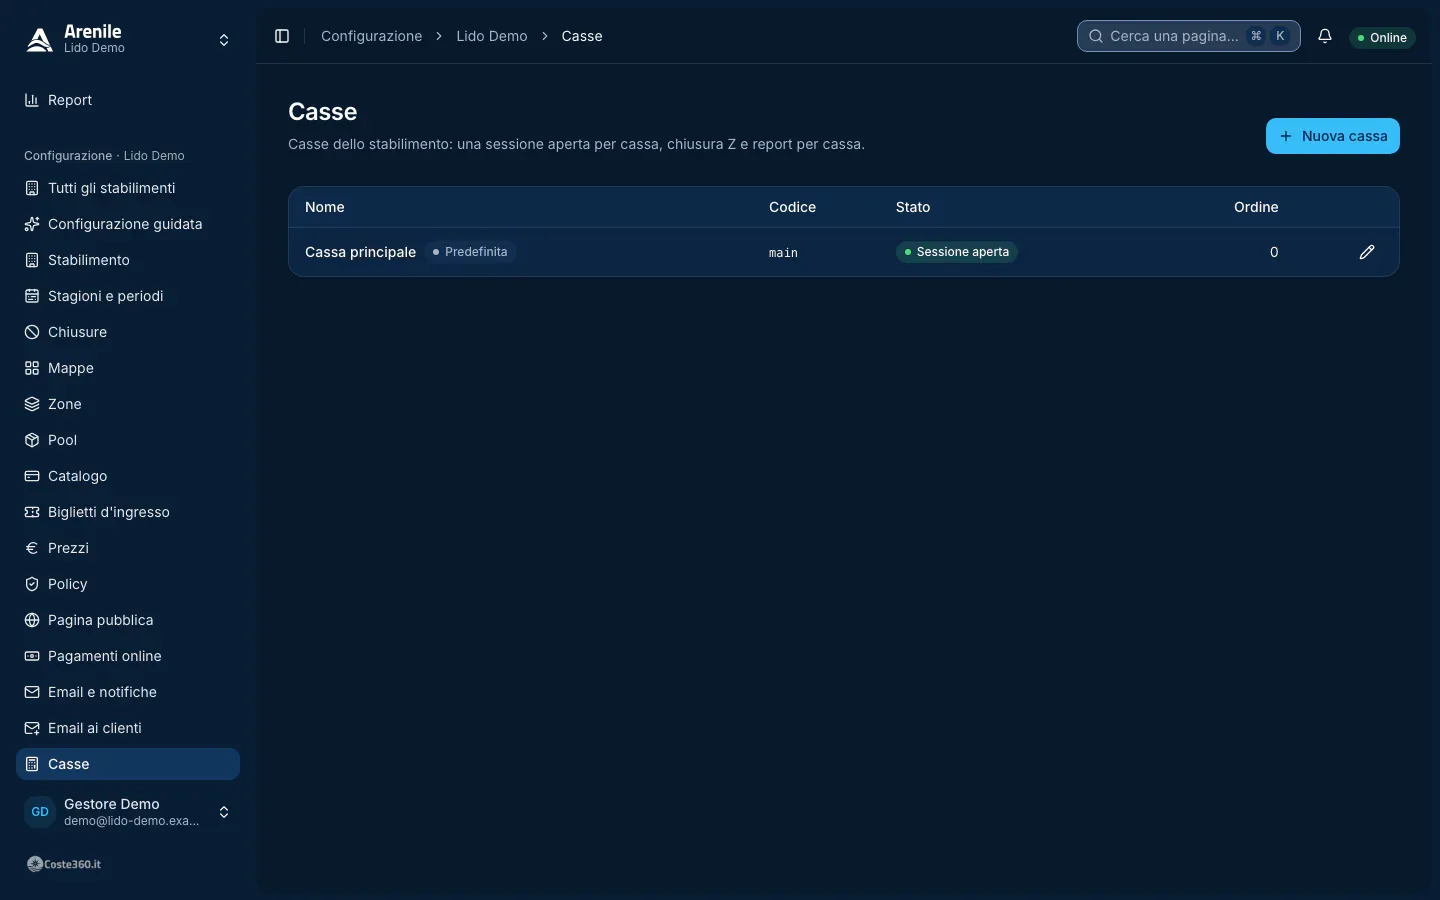Click the Zone layers icon

coord(32,404)
